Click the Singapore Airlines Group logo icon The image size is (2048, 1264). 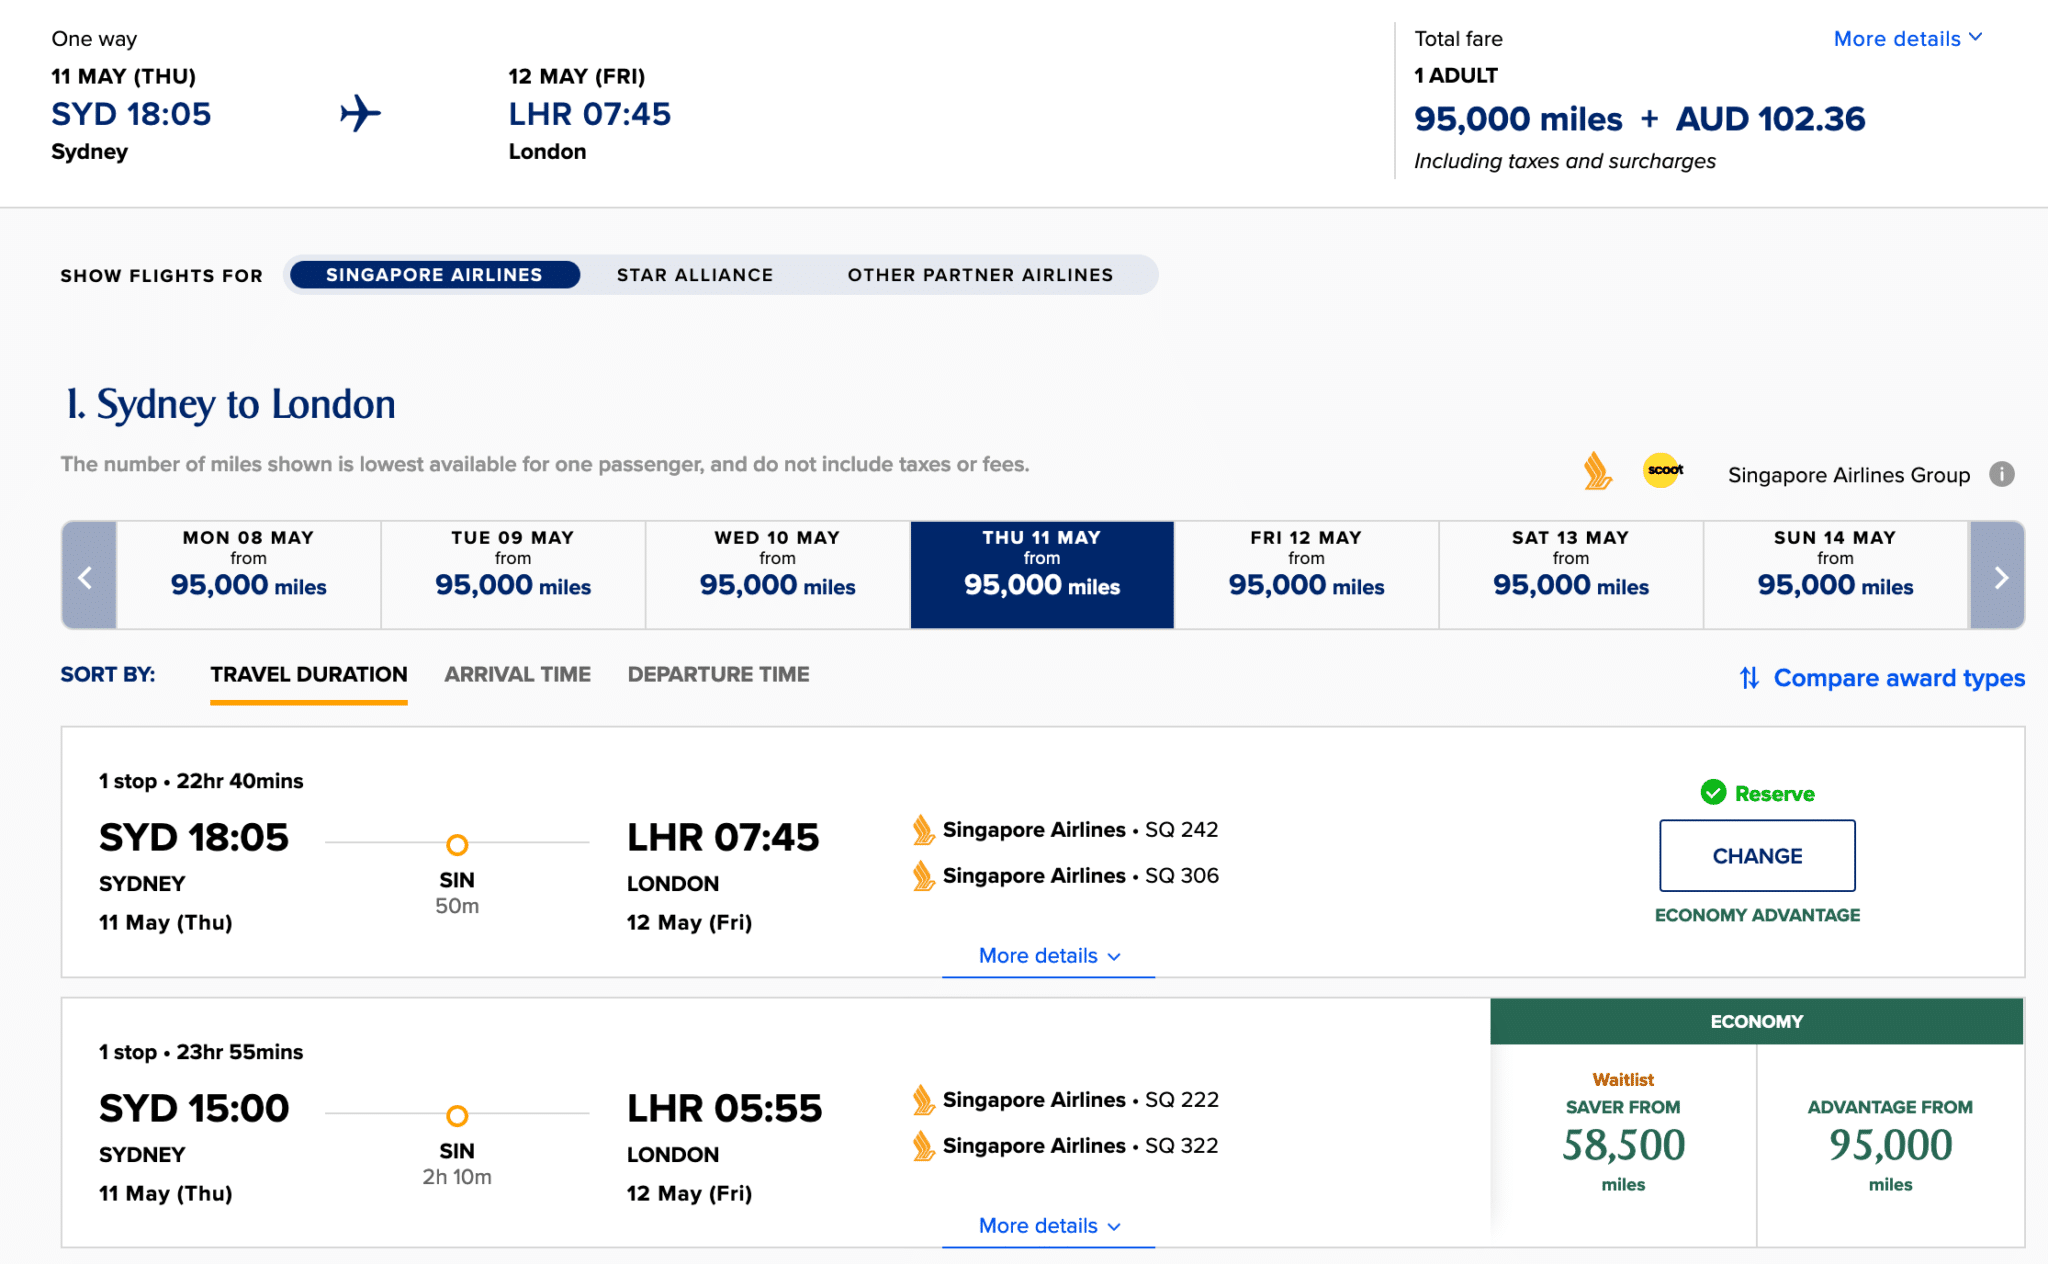[1597, 471]
